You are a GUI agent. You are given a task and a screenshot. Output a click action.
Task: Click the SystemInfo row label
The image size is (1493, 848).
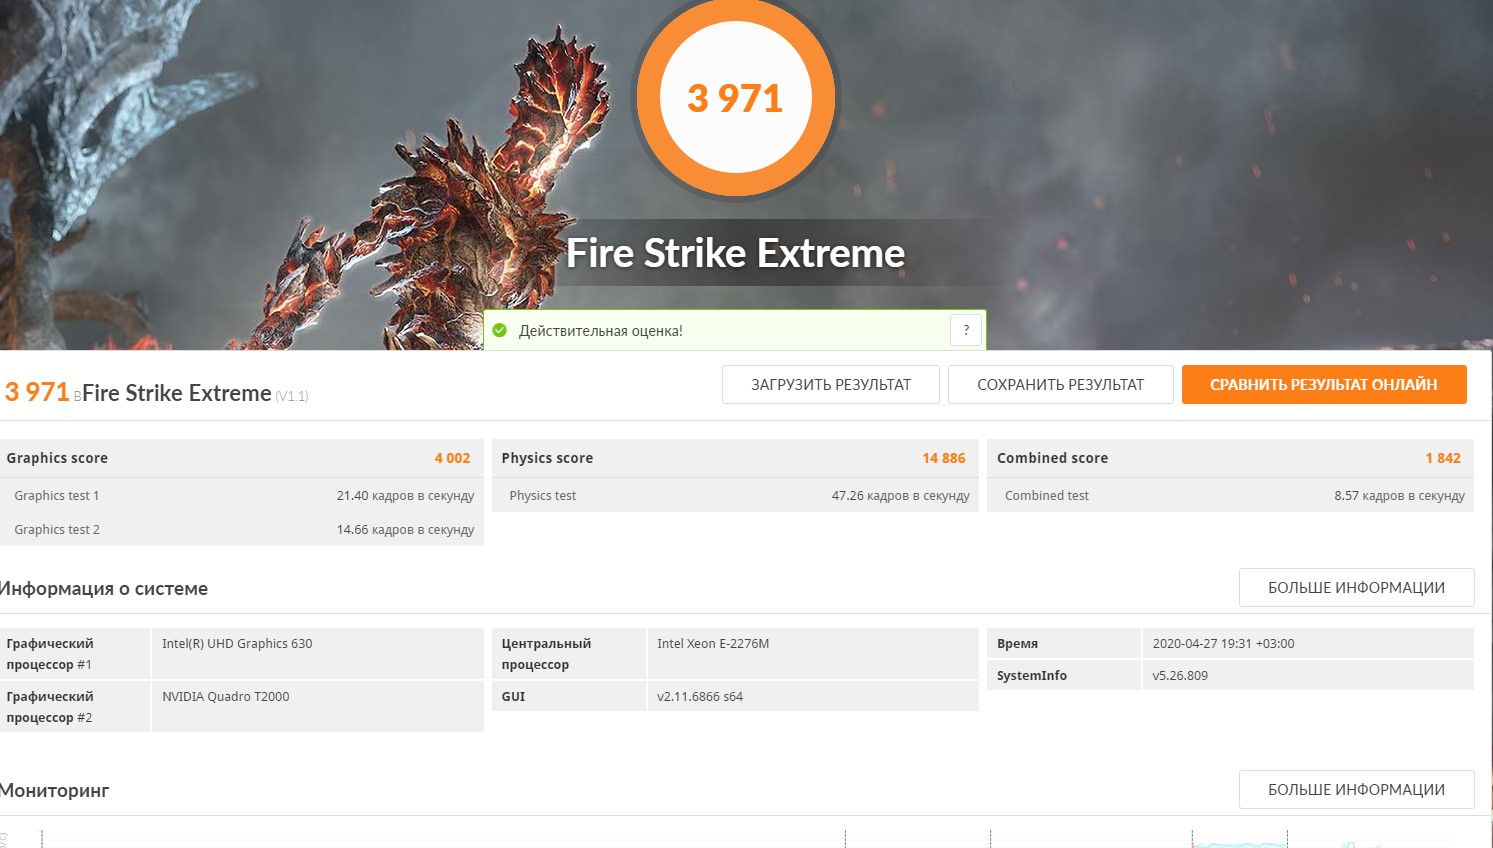(x=1032, y=676)
